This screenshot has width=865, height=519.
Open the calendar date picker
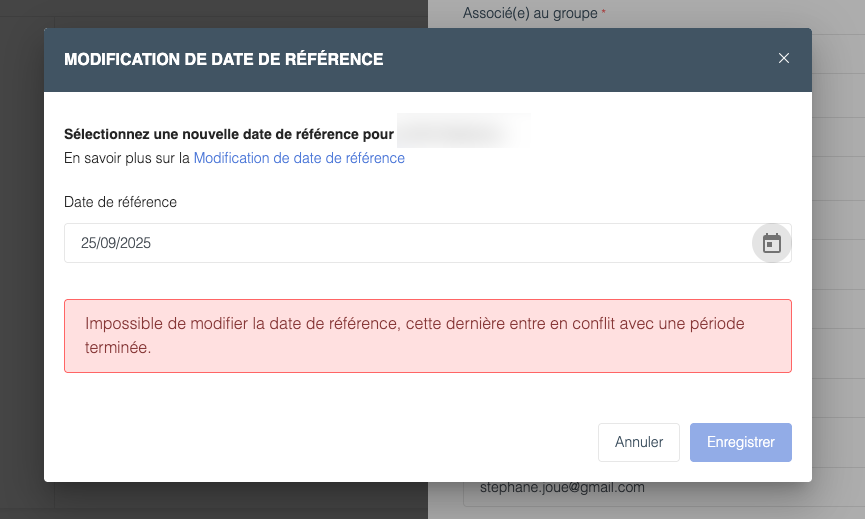point(771,243)
